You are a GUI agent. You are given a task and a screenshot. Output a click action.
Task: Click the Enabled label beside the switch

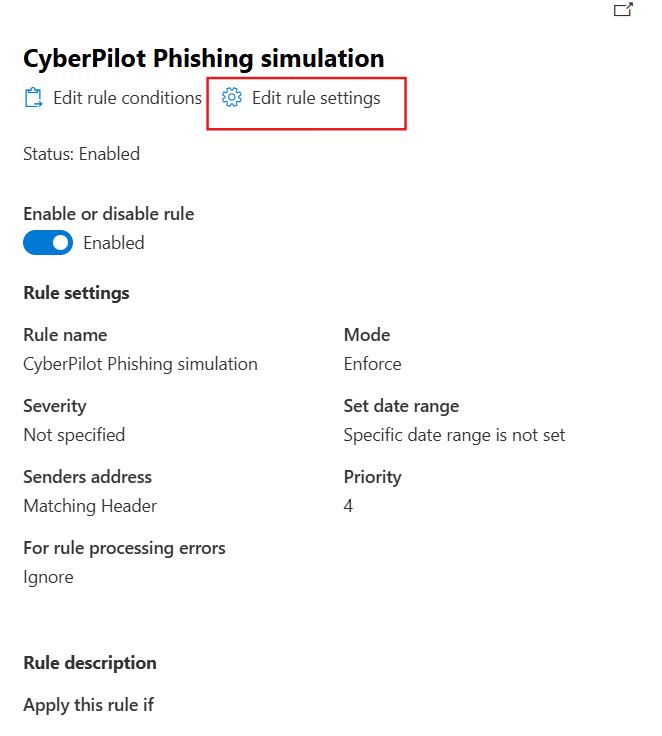pos(113,243)
